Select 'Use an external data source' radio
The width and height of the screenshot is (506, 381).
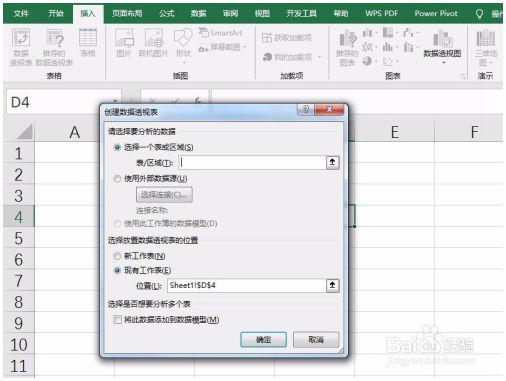tap(117, 179)
